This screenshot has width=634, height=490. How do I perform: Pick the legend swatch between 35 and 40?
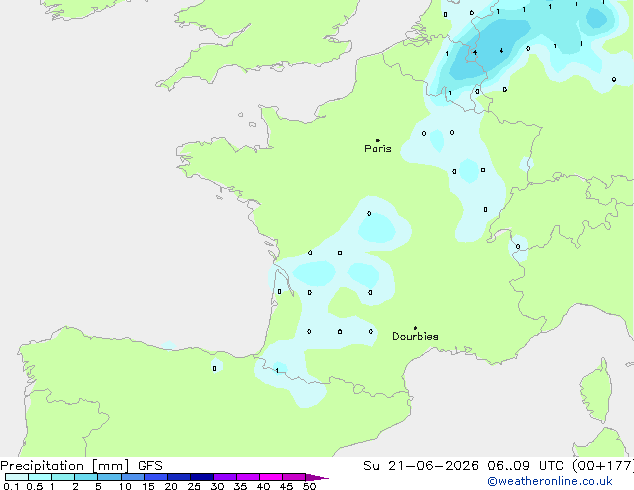(x=247, y=477)
